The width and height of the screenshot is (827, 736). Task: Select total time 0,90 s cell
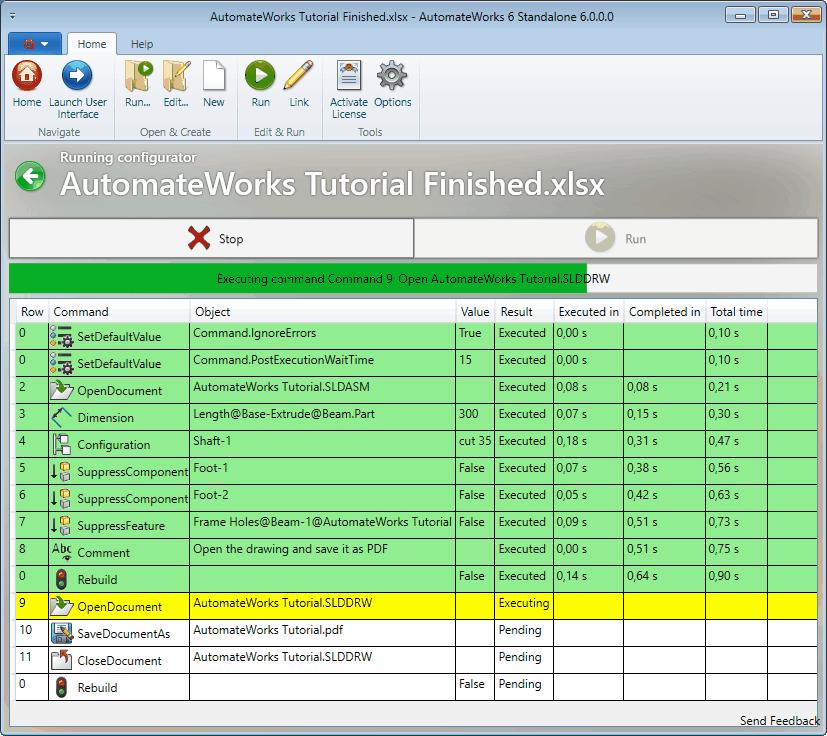coord(736,579)
